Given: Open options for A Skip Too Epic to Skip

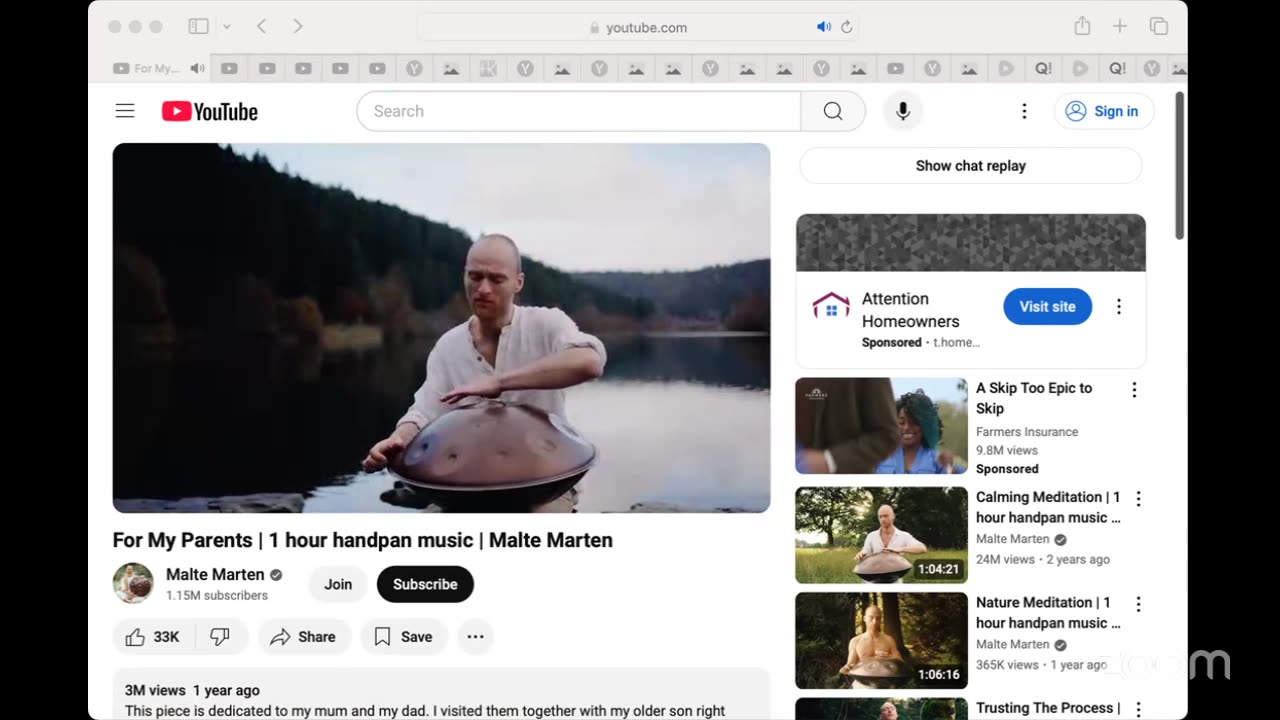Looking at the screenshot, I should pyautogui.click(x=1134, y=390).
